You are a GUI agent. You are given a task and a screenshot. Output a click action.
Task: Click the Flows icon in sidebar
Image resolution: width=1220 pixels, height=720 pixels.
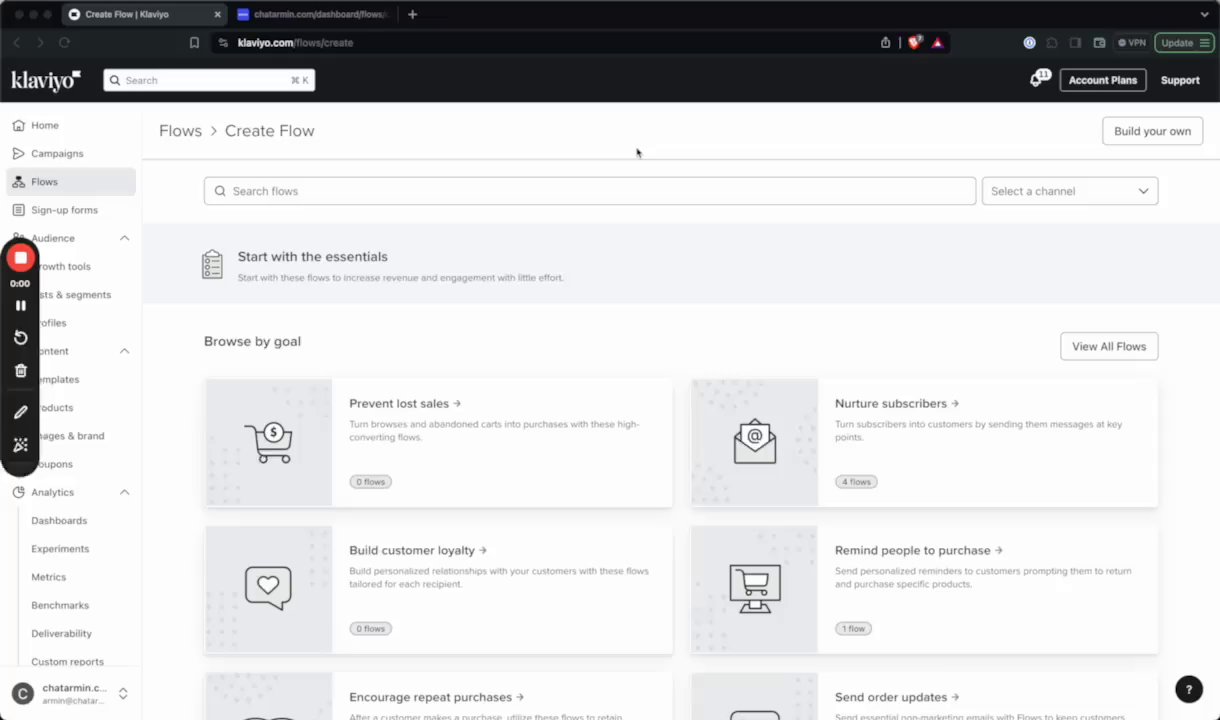[19, 182]
